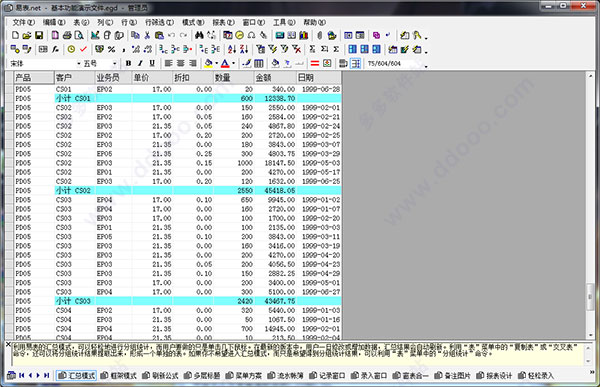Toggle Italic formatting

pos(140,63)
